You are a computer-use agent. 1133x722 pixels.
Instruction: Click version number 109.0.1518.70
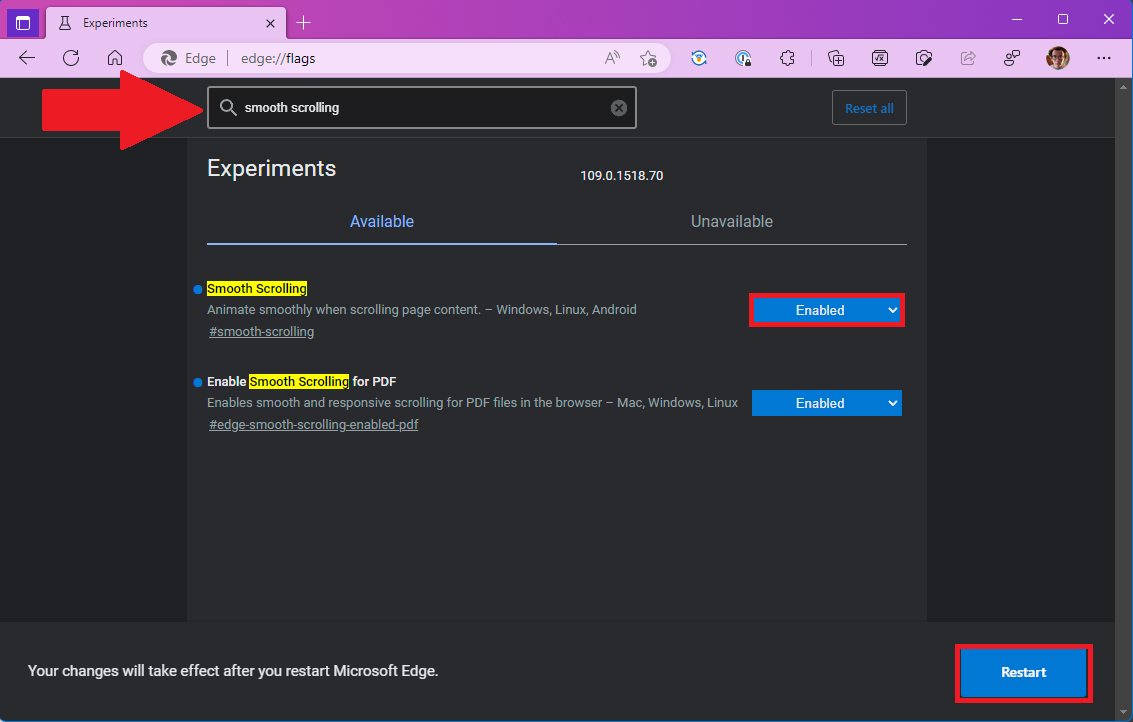point(621,176)
